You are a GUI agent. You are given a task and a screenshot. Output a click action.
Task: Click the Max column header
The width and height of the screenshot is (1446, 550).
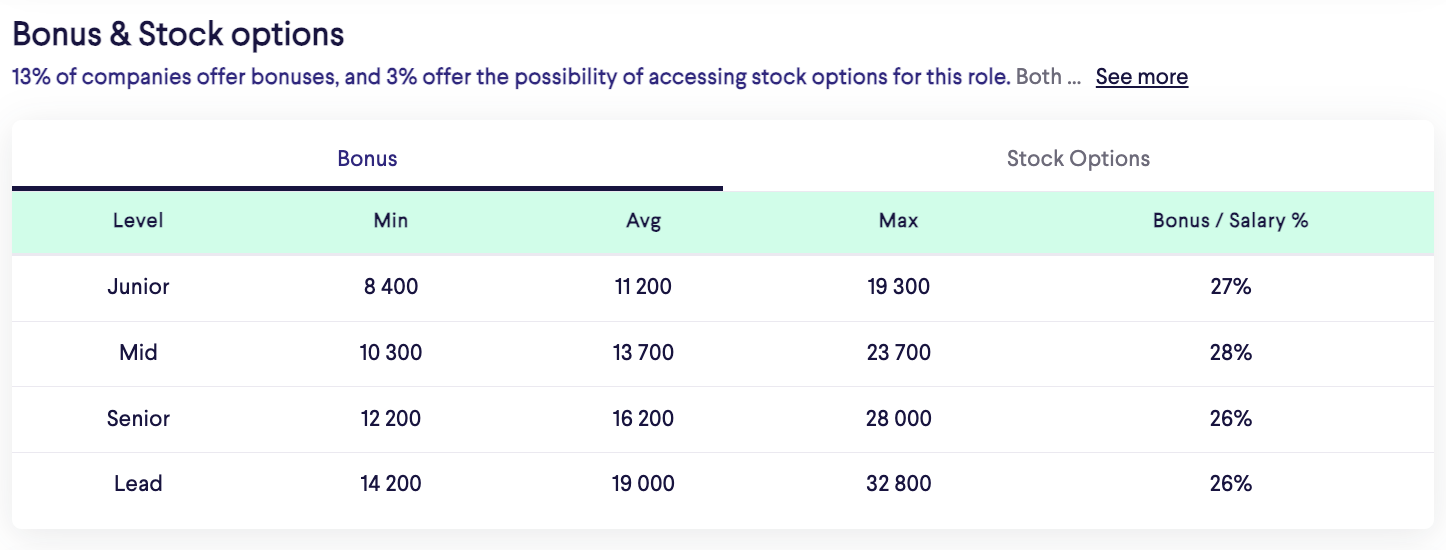899,221
